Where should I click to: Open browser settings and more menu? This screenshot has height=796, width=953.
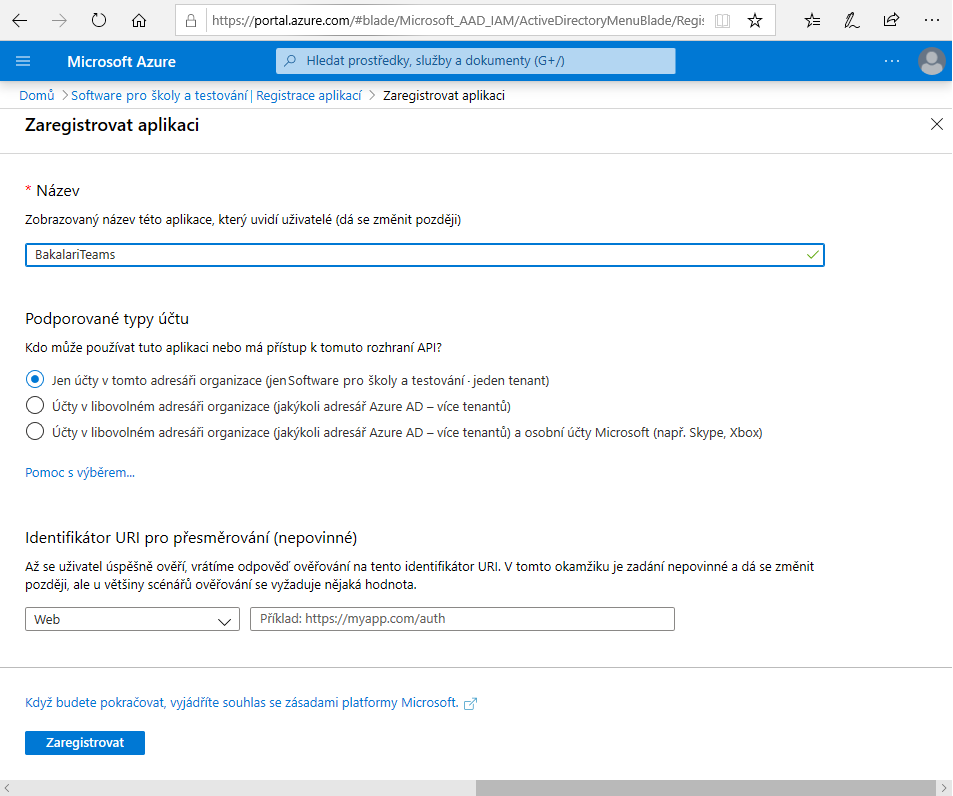(931, 21)
